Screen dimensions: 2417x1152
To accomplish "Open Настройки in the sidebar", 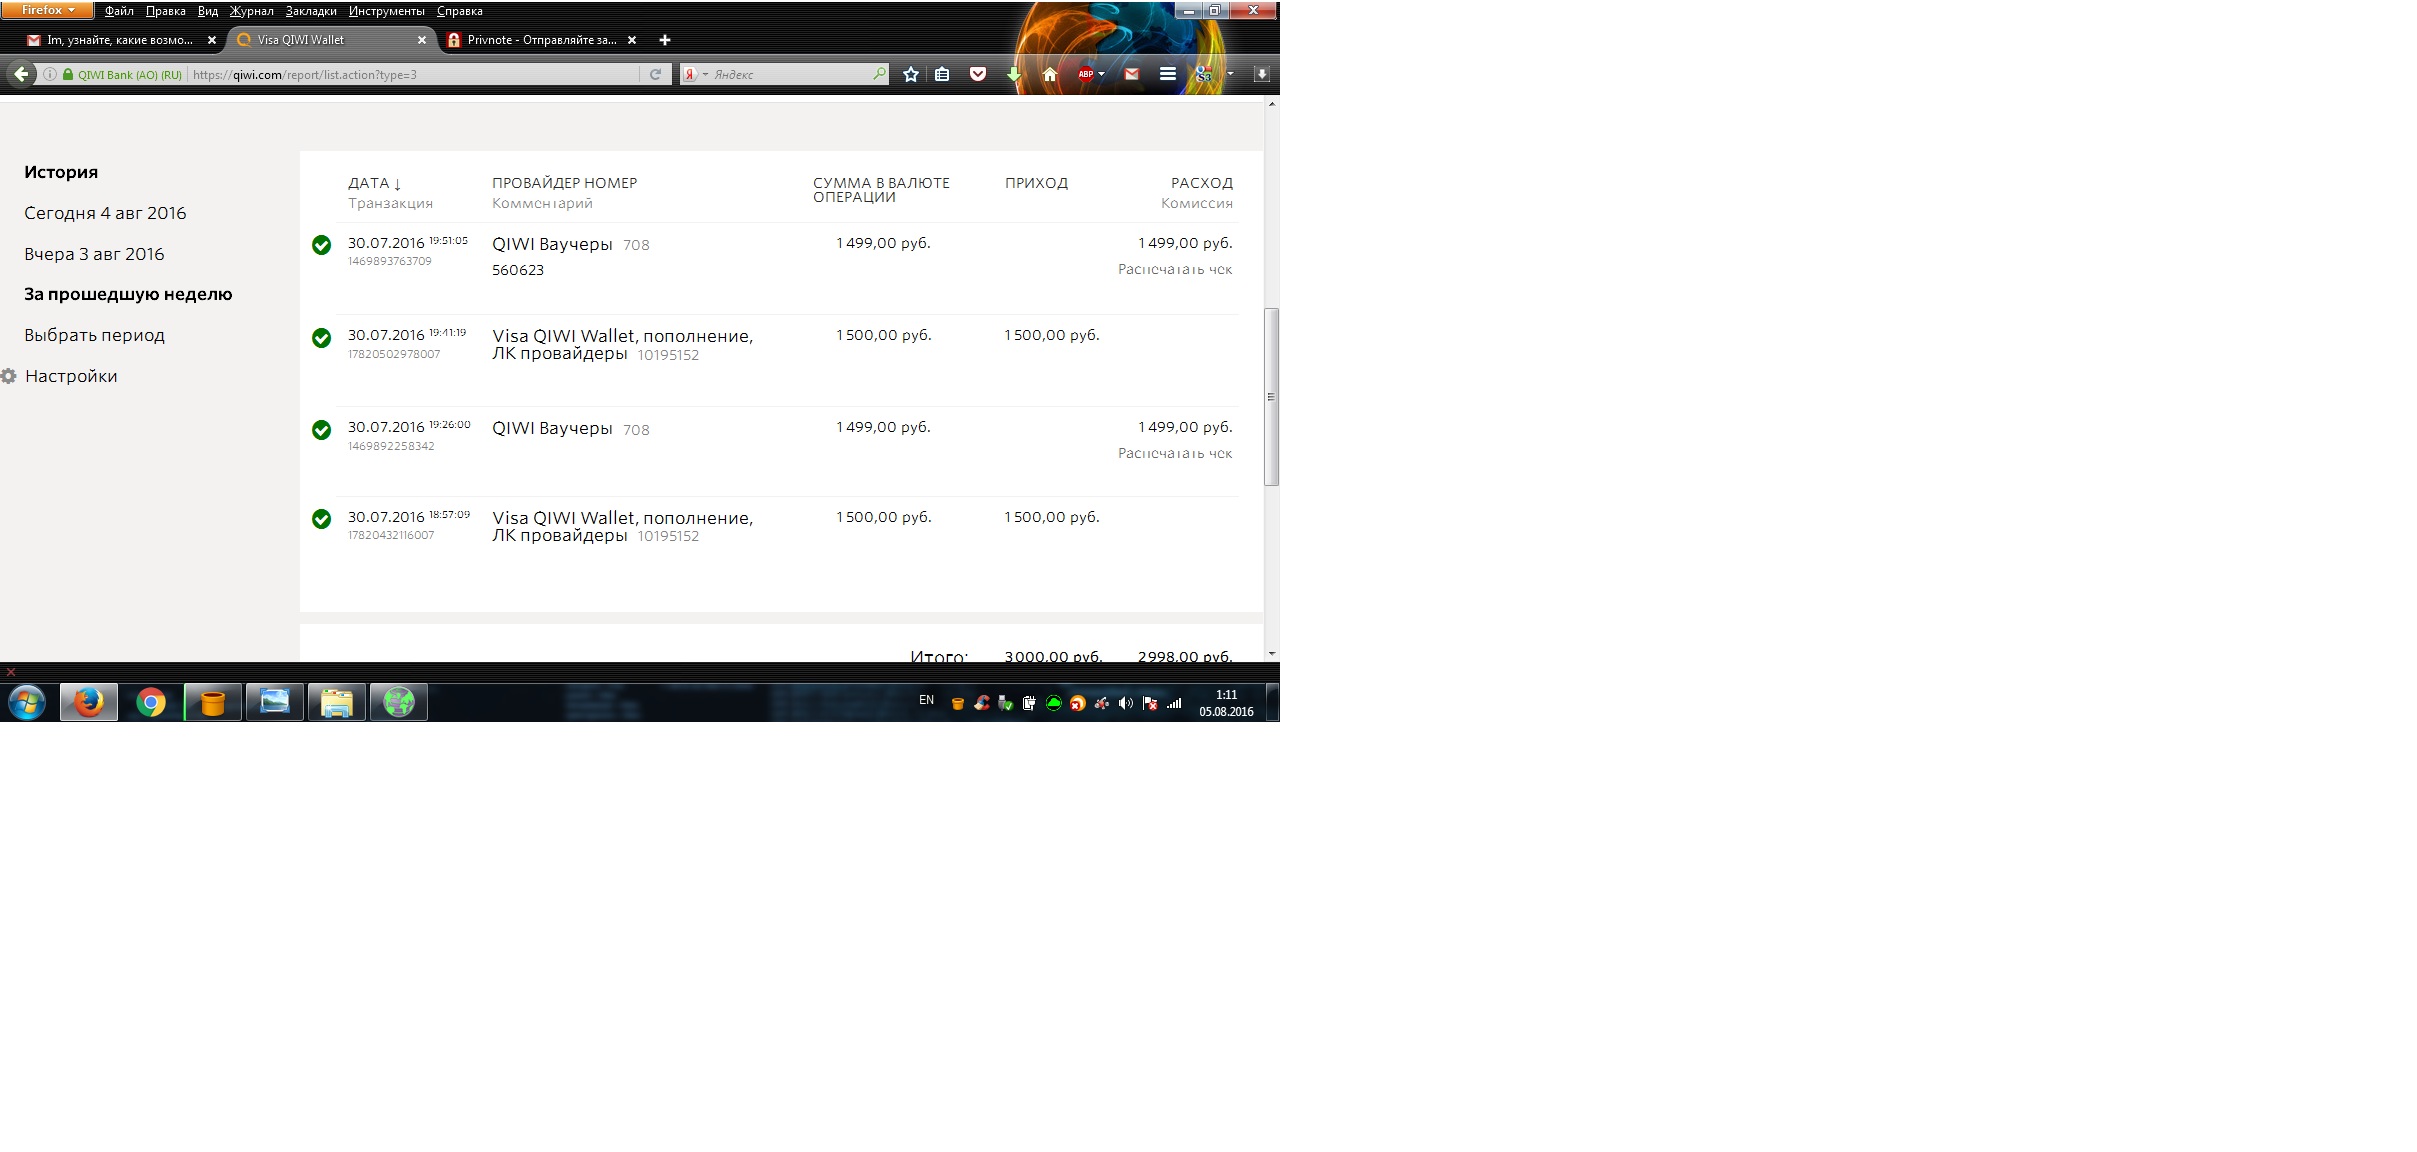I will point(71,376).
